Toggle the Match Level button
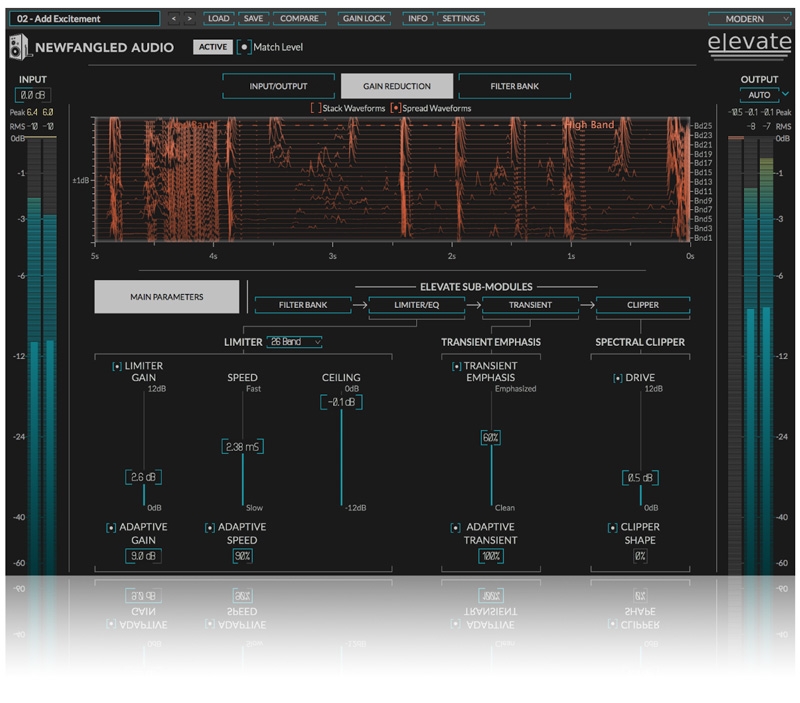This screenshot has width=800, height=703. [x=245, y=47]
